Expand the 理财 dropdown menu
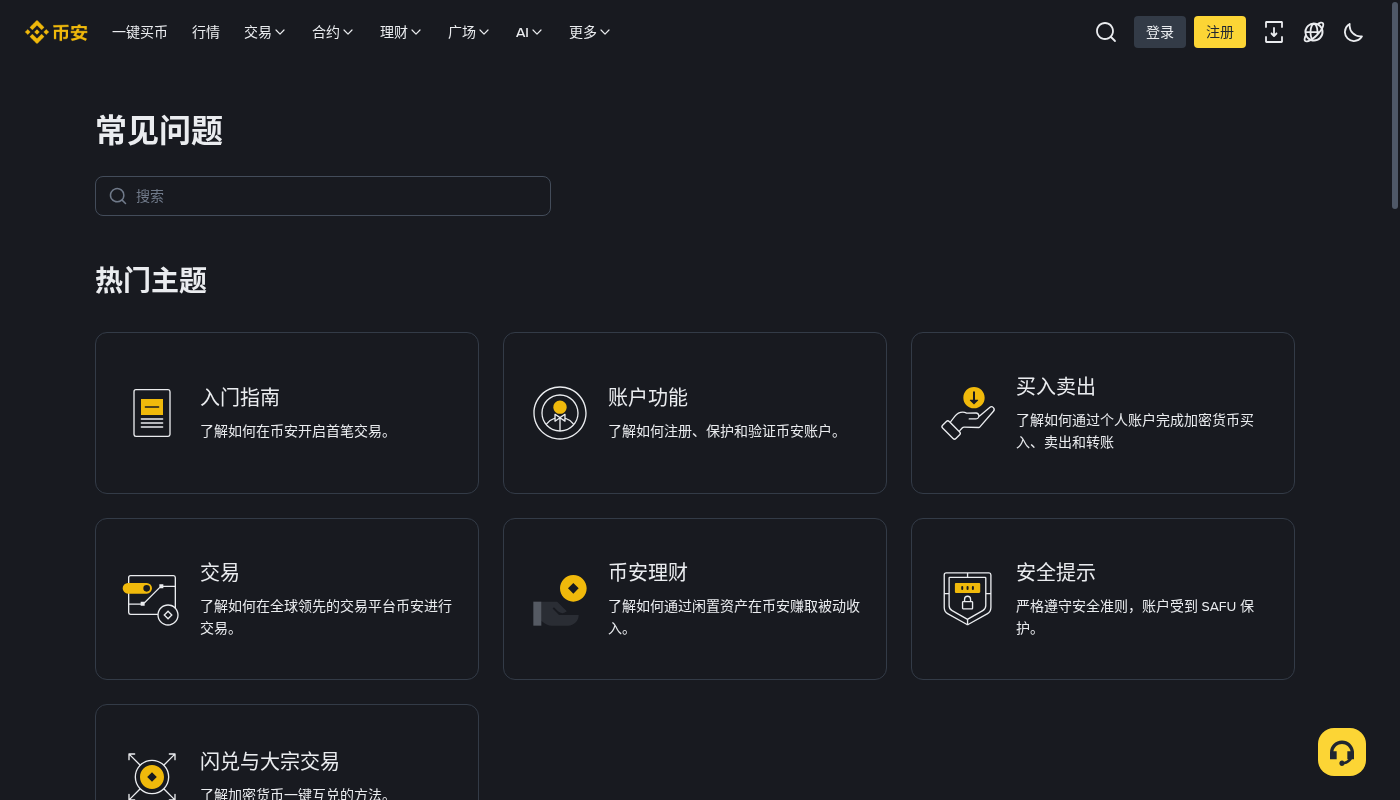This screenshot has height=800, width=1400. (x=401, y=32)
